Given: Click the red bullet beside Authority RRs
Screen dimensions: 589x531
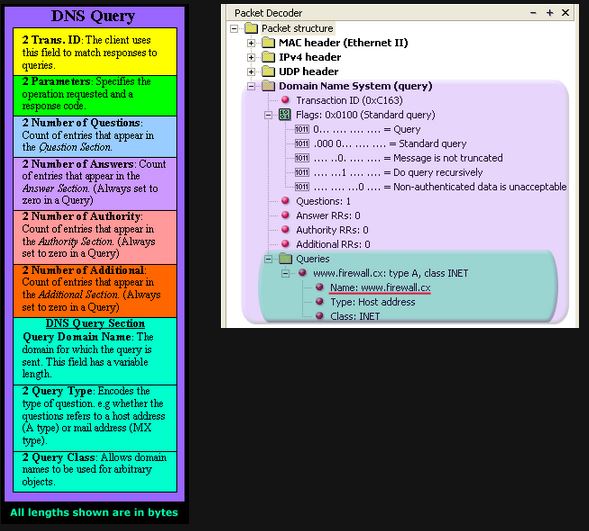Looking at the screenshot, I should 285,229.
